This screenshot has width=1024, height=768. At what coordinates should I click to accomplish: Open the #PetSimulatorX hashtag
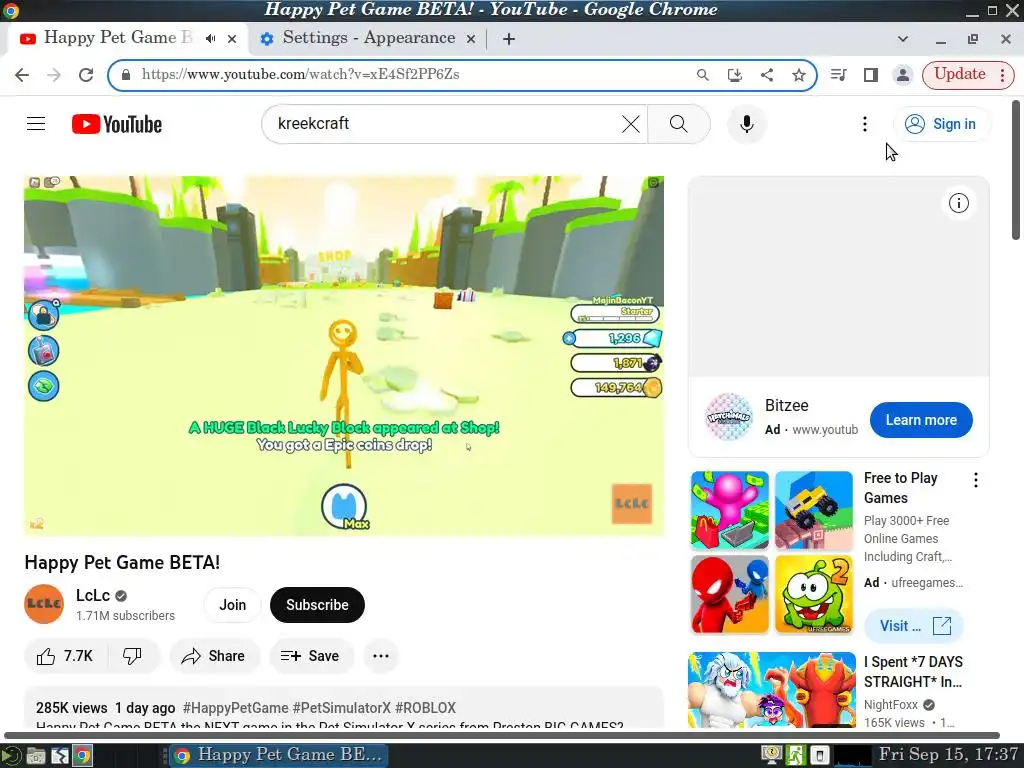(342, 708)
